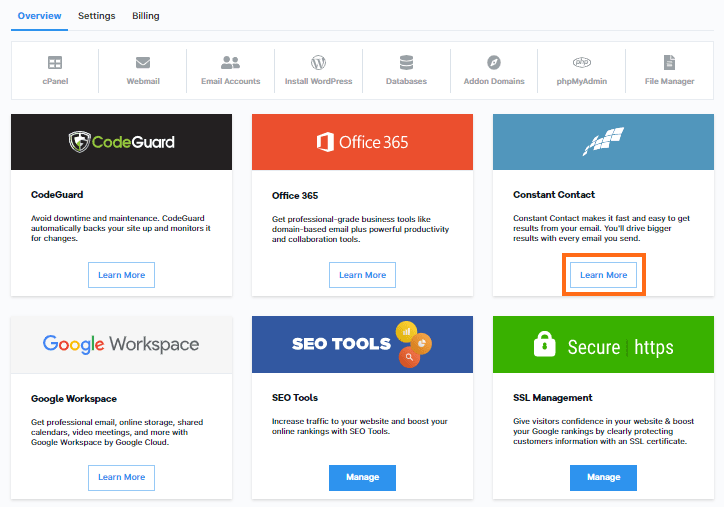Open Addon Domains compass icon
724x507 pixels.
pyautogui.click(x=494, y=62)
